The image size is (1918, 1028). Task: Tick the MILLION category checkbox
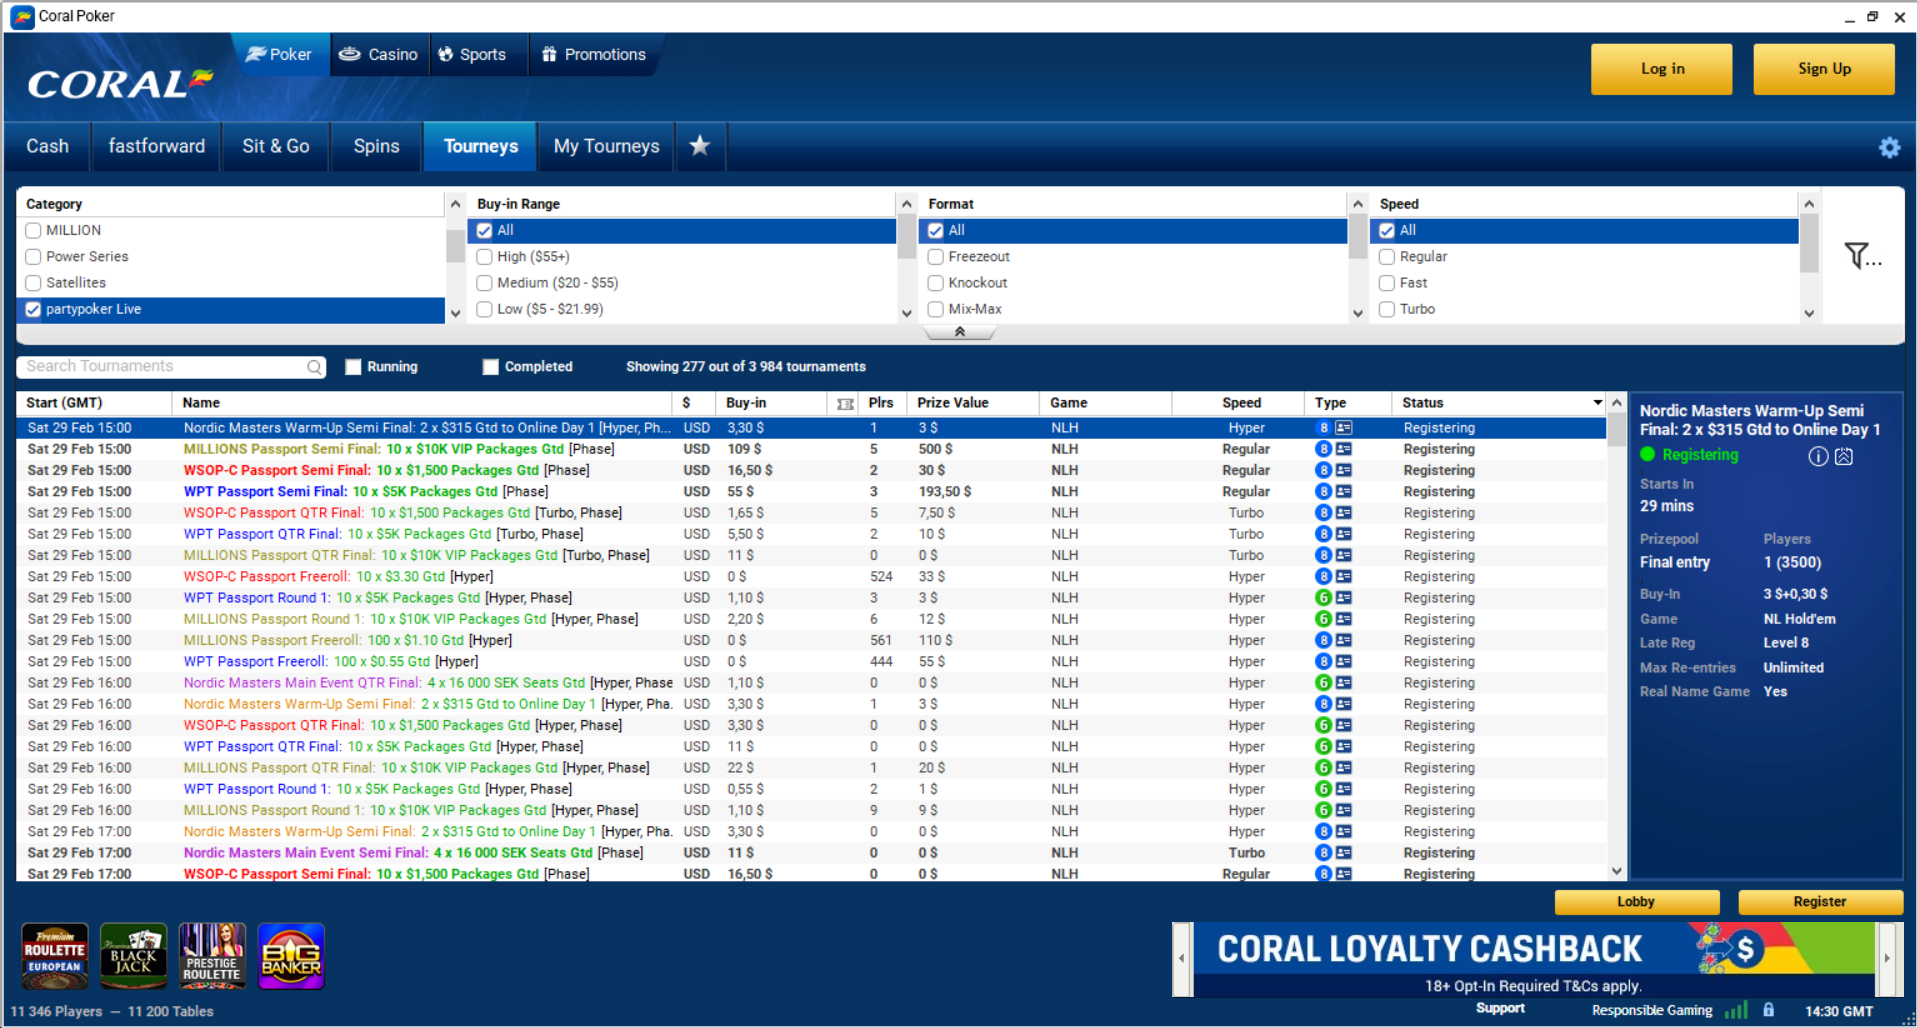click(34, 230)
